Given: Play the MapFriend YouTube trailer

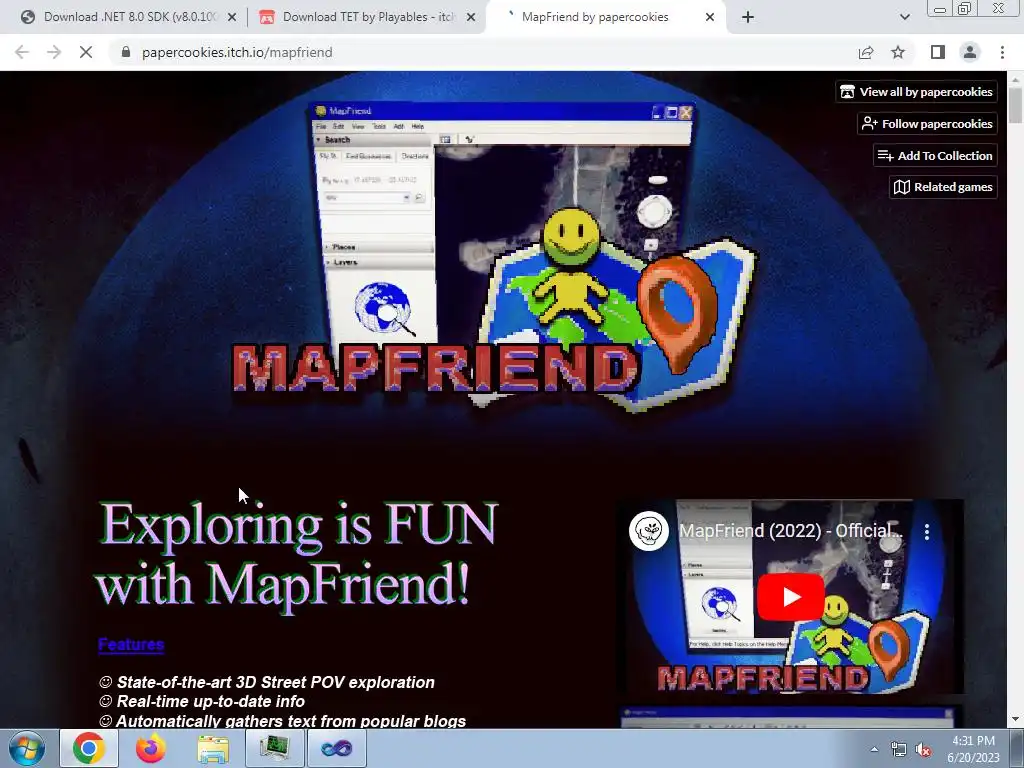Looking at the screenshot, I should pos(790,597).
